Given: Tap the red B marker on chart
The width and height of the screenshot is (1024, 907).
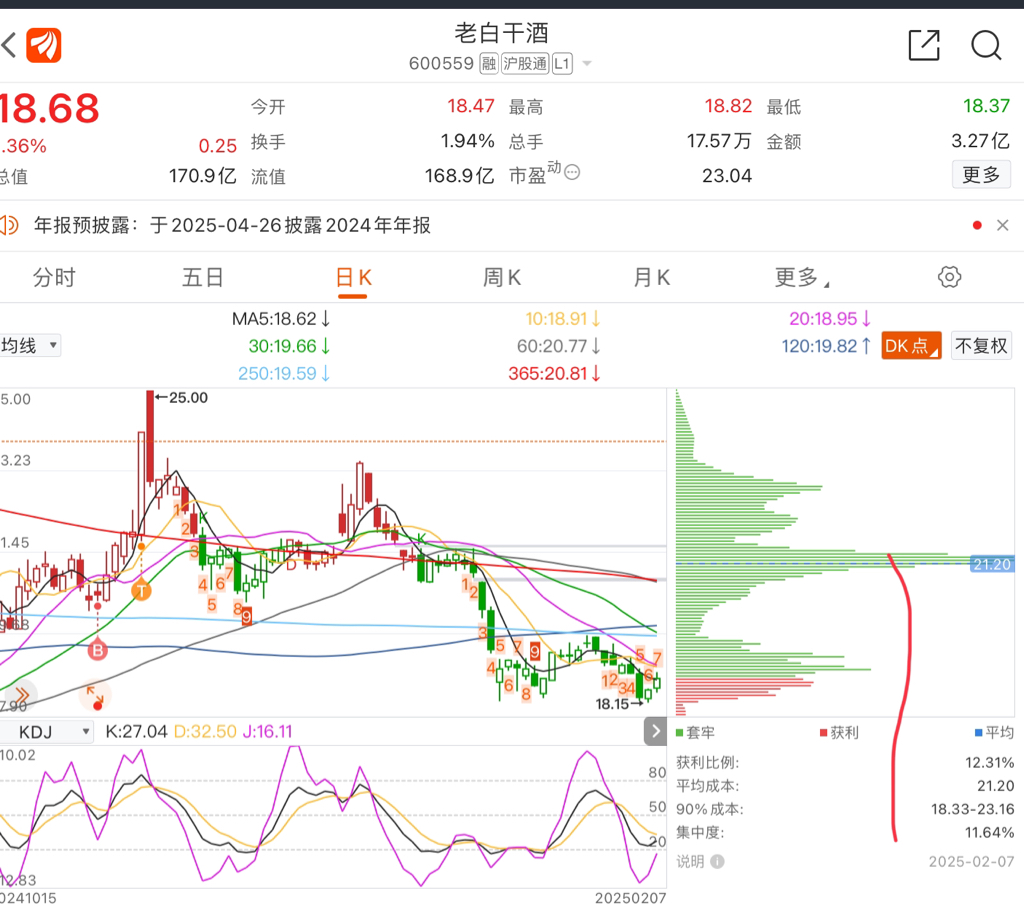Looking at the screenshot, I should tap(97, 650).
